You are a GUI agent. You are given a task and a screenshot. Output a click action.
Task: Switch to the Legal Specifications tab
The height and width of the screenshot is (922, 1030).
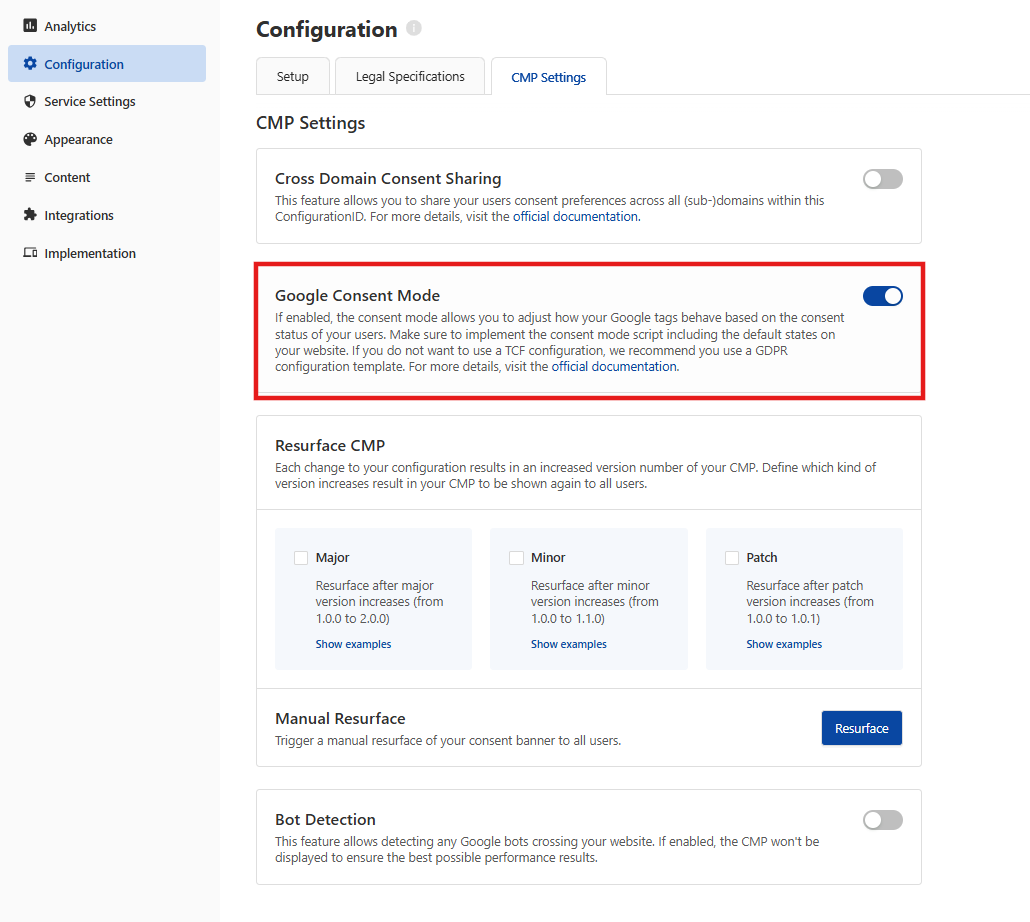coord(410,76)
